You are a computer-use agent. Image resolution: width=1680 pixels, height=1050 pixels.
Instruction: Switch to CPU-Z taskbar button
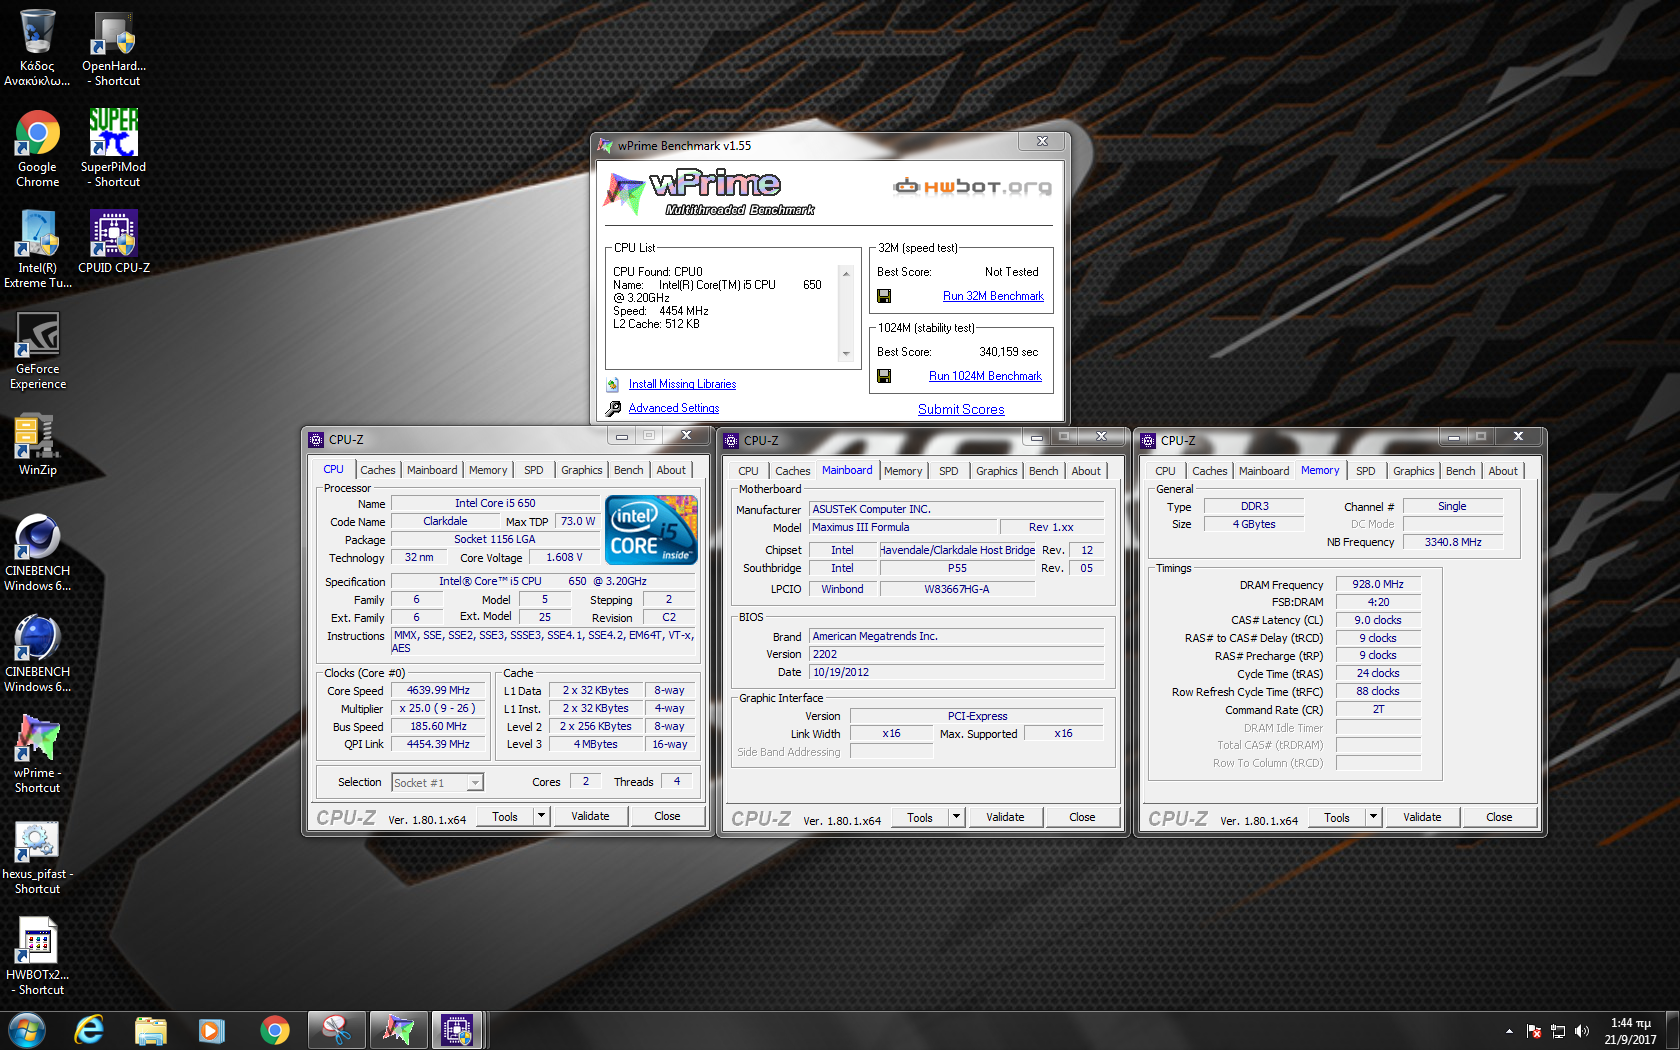458,1030
